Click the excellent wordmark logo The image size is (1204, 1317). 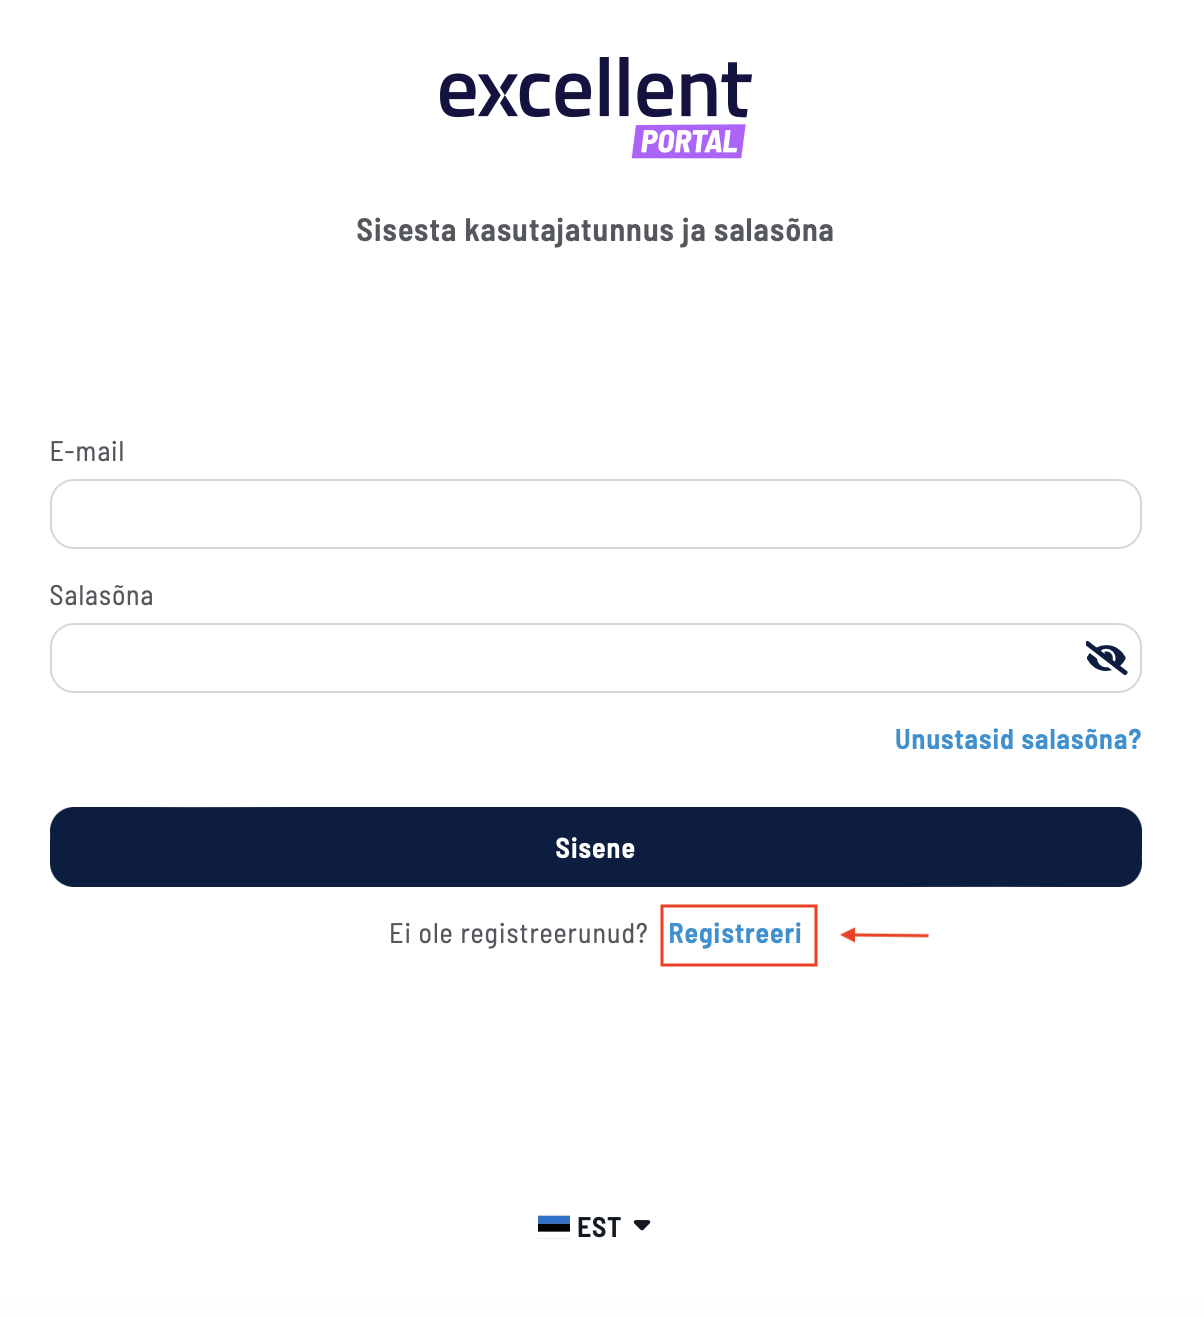pyautogui.click(x=595, y=90)
